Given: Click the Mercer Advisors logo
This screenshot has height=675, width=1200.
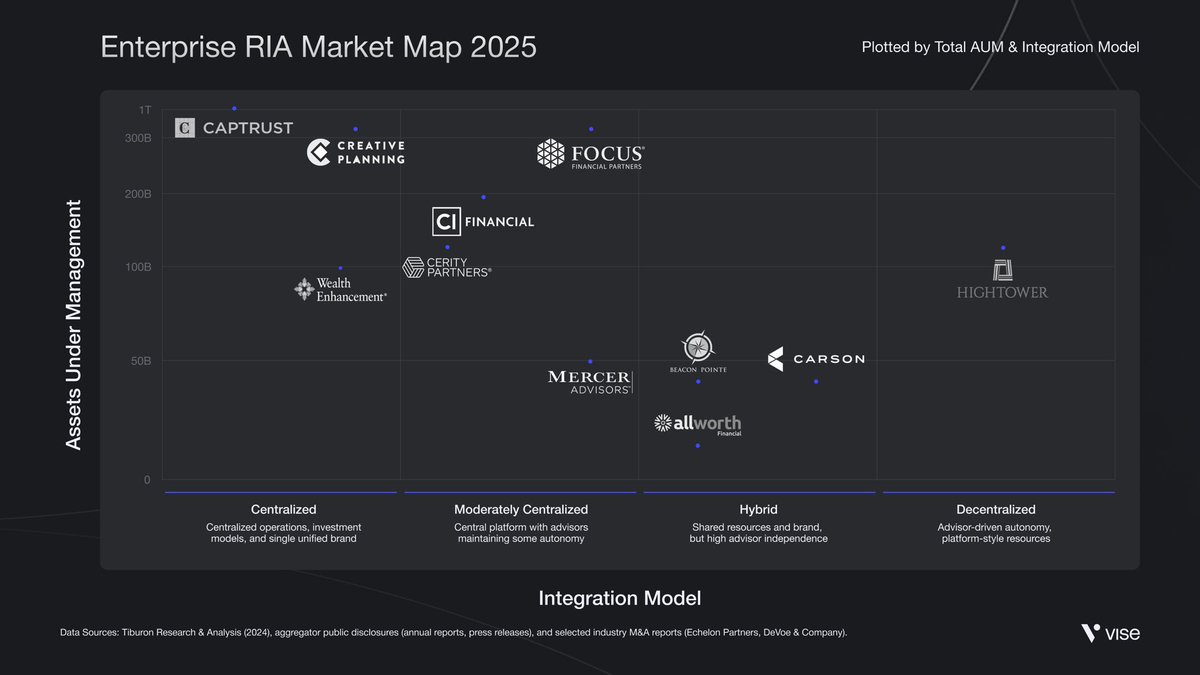Looking at the screenshot, I should pos(590,382).
